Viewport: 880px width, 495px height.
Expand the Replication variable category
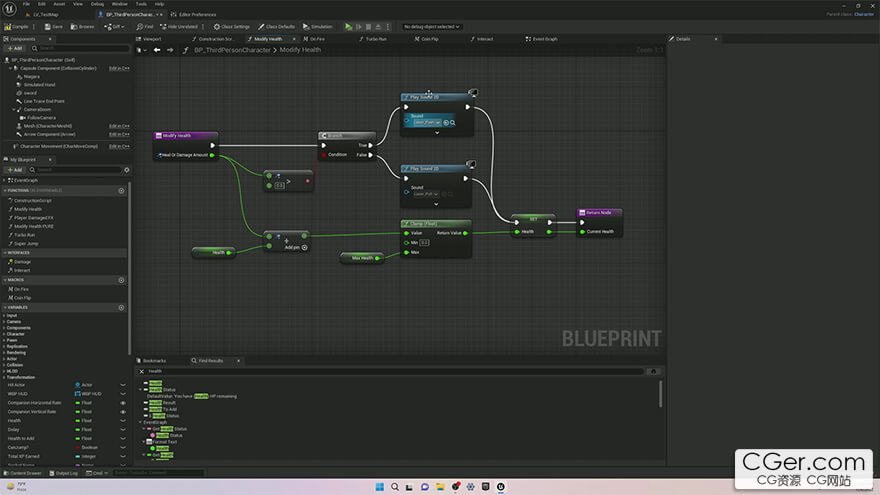point(4,346)
